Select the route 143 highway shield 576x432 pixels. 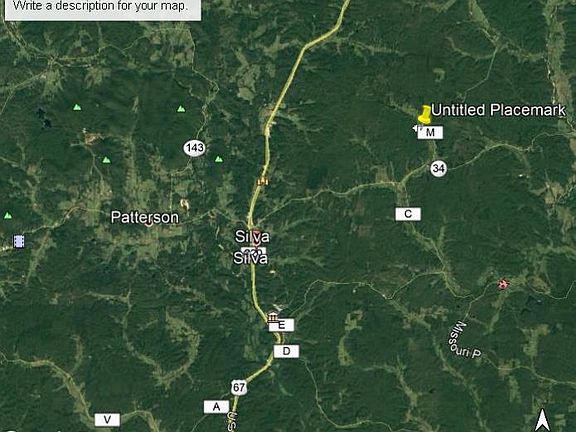click(194, 148)
